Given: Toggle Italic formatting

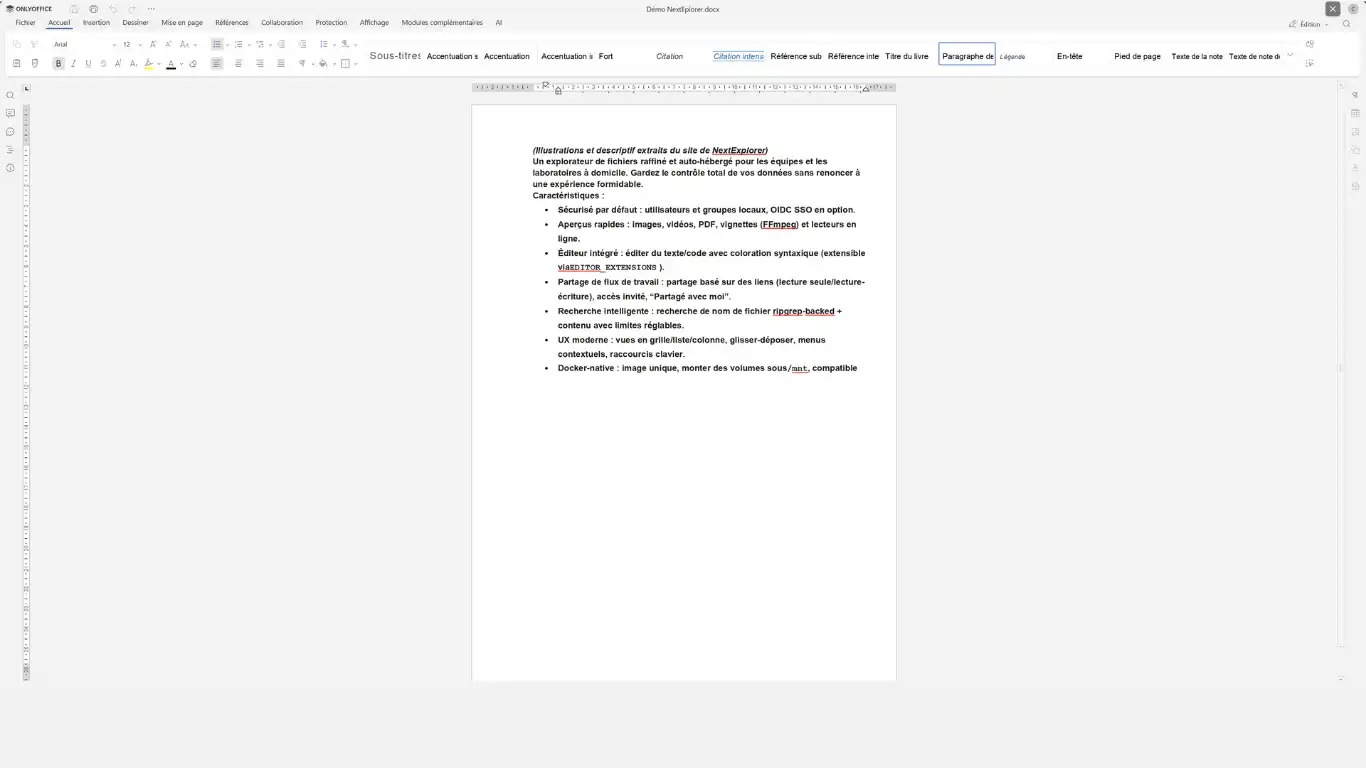Looking at the screenshot, I should click(x=73, y=63).
